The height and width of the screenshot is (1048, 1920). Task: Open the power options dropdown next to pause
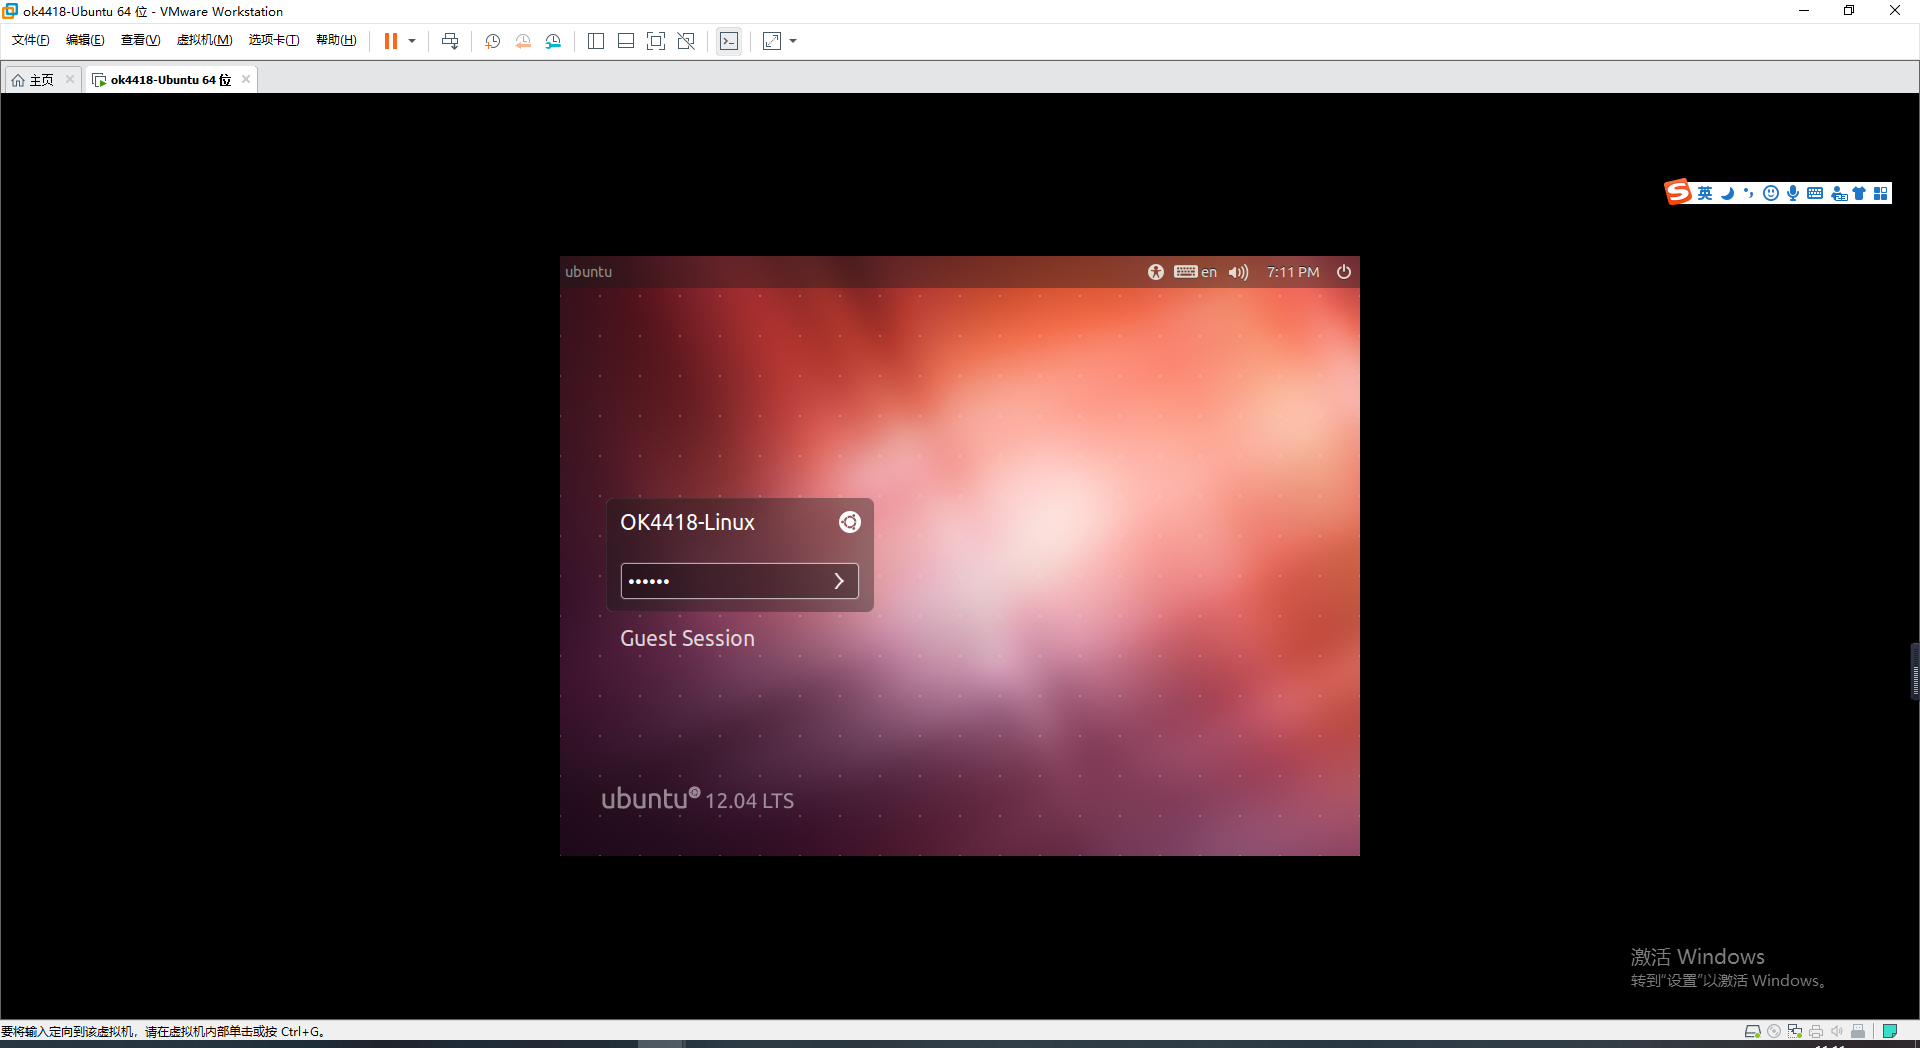click(412, 41)
